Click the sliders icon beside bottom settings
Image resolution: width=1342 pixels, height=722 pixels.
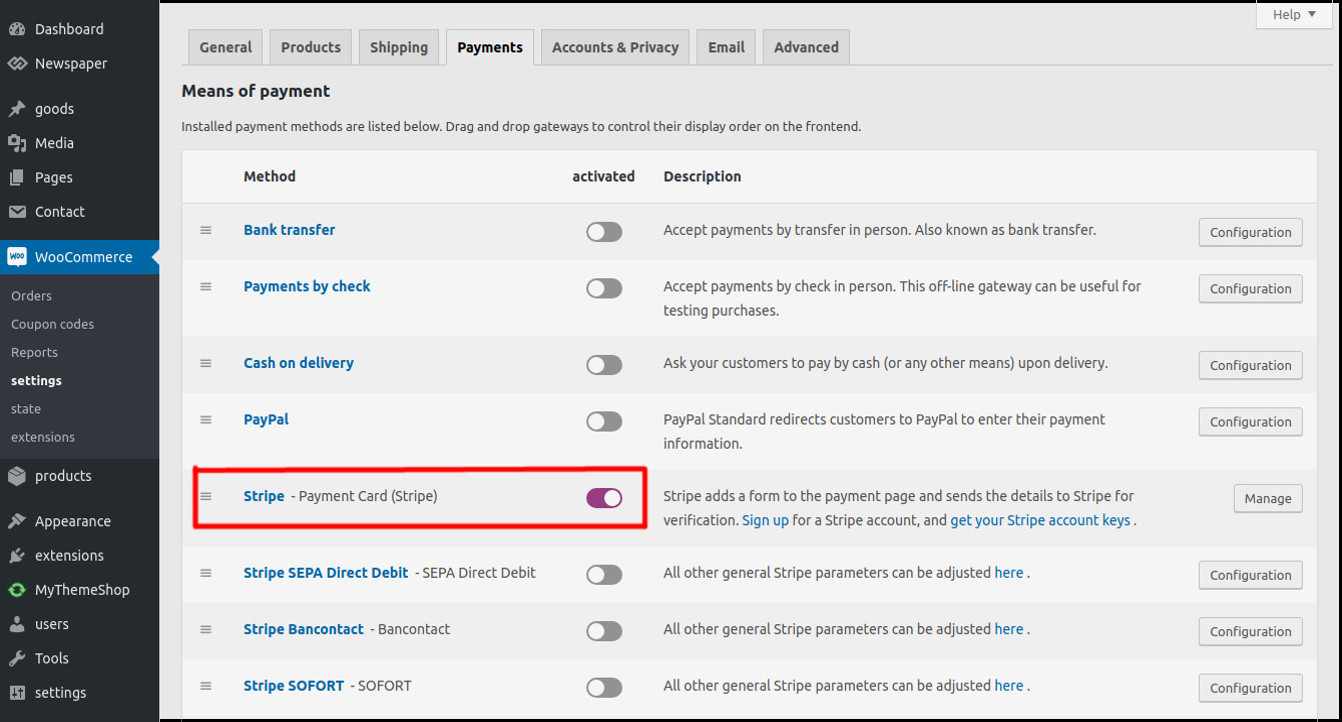pos(17,692)
